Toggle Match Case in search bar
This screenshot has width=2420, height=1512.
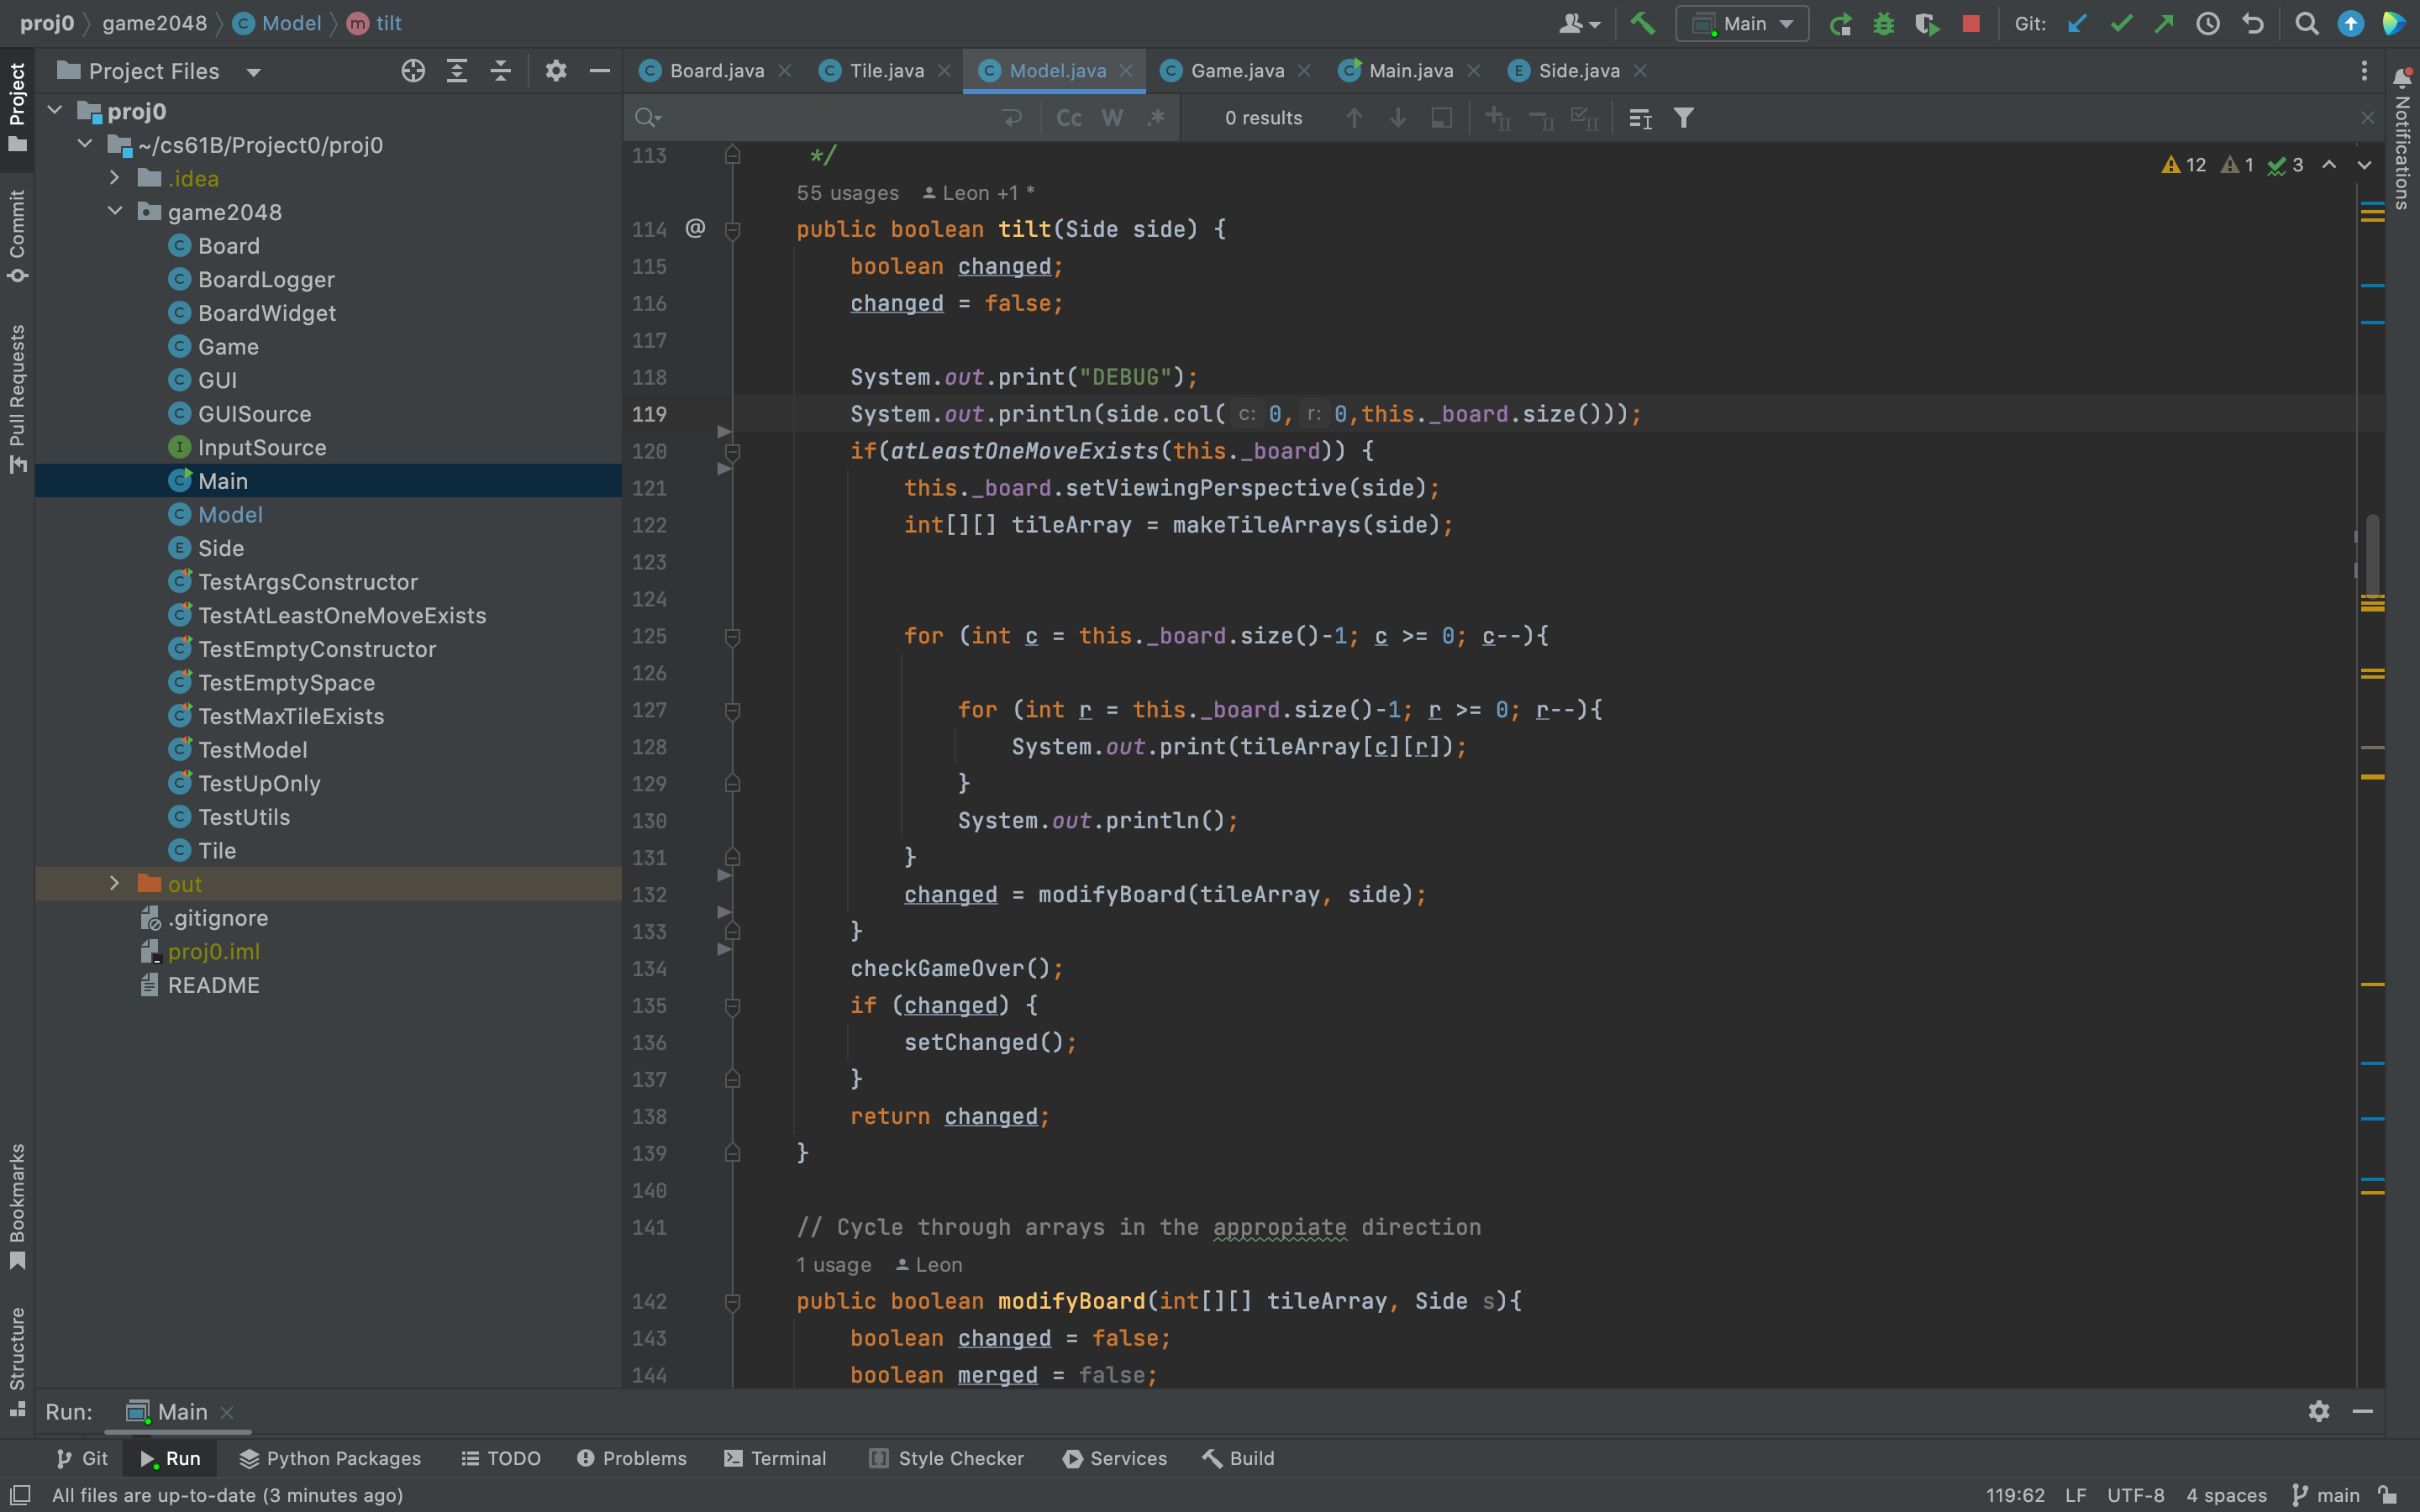pos(1068,118)
